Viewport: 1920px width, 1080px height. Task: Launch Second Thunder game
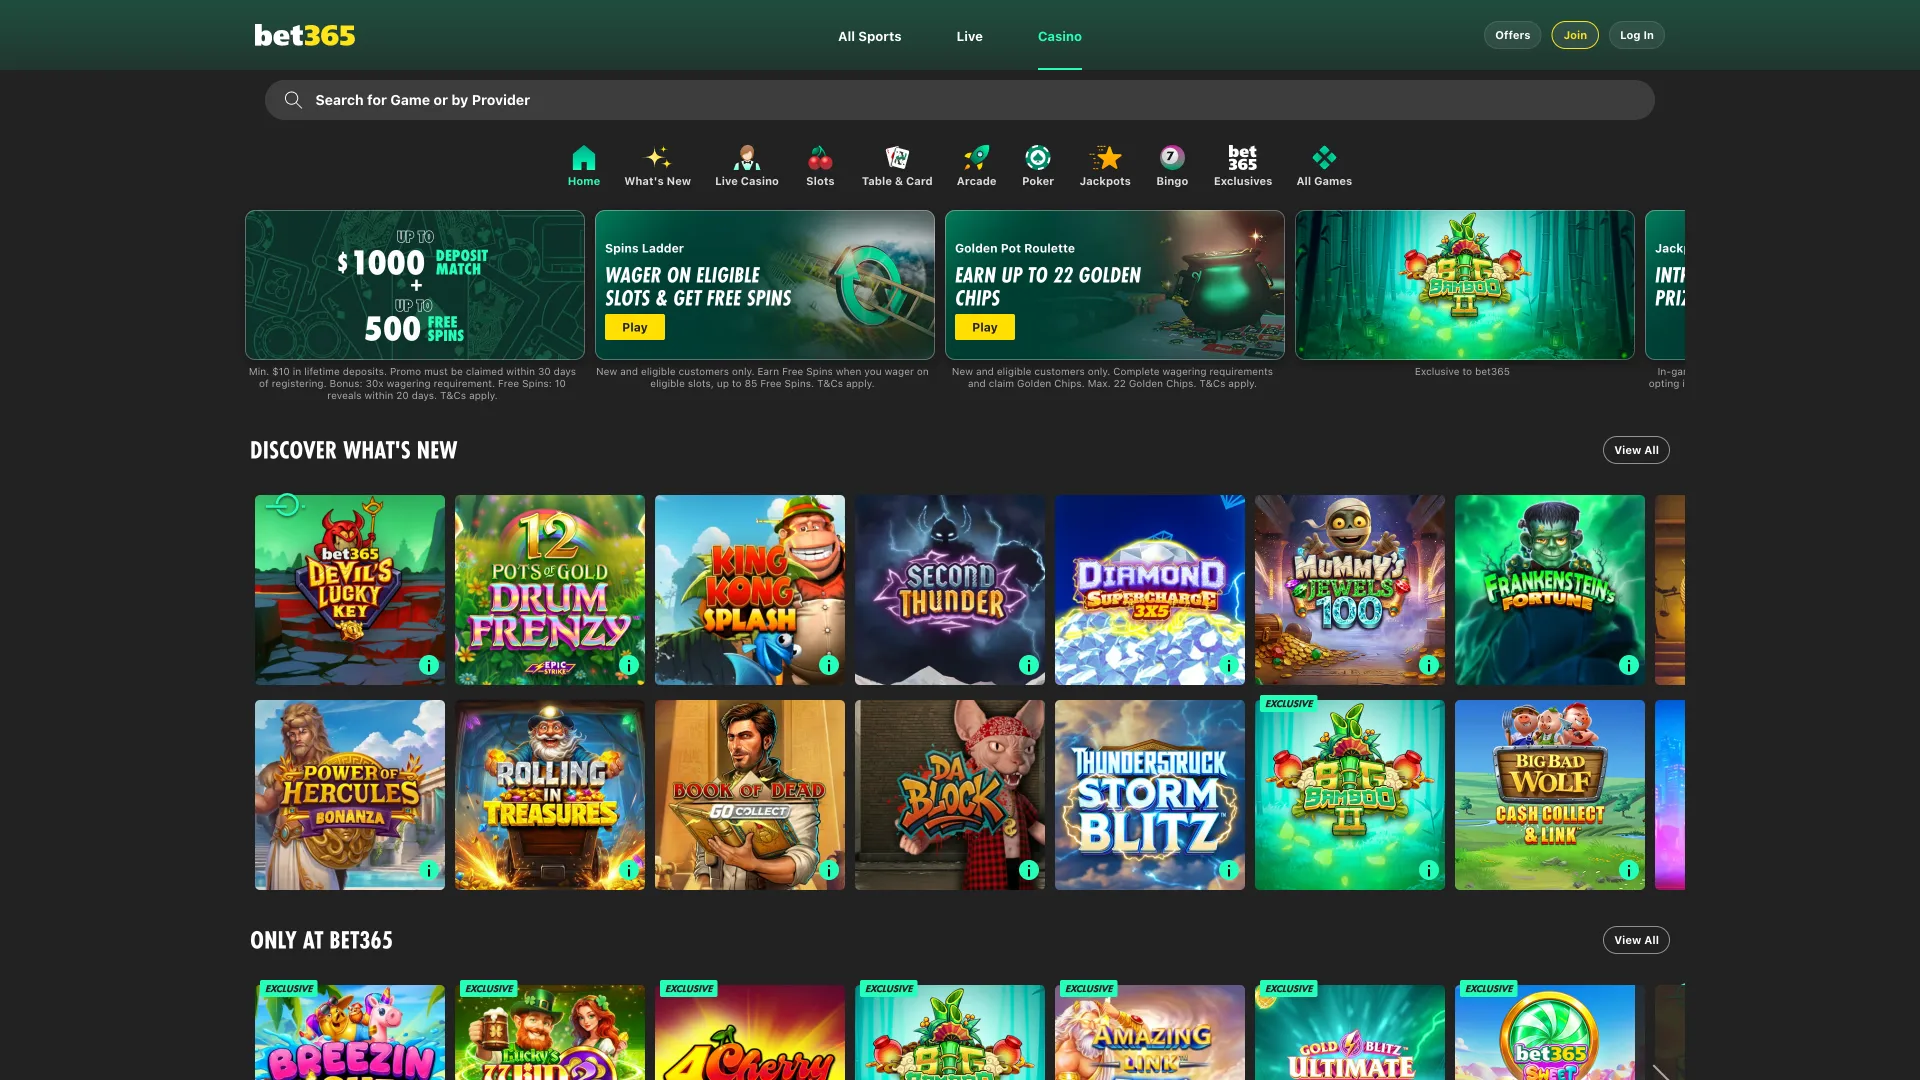pos(950,590)
